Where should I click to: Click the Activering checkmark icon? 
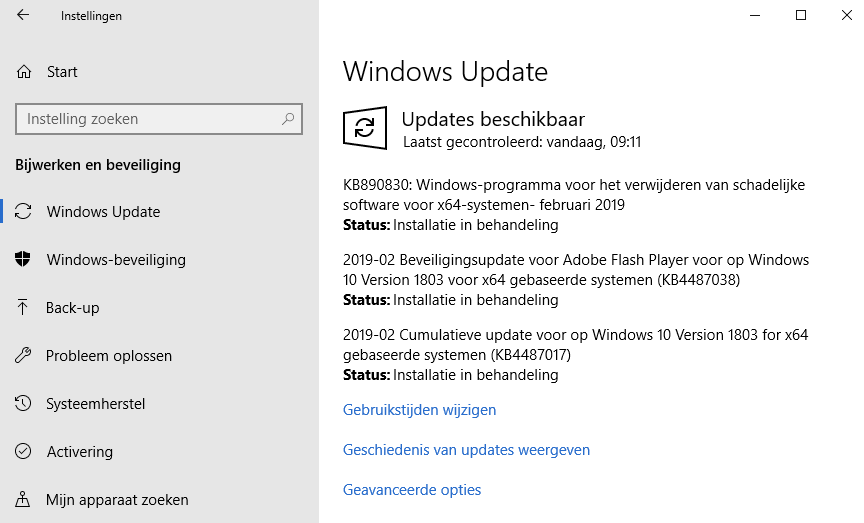click(x=23, y=452)
